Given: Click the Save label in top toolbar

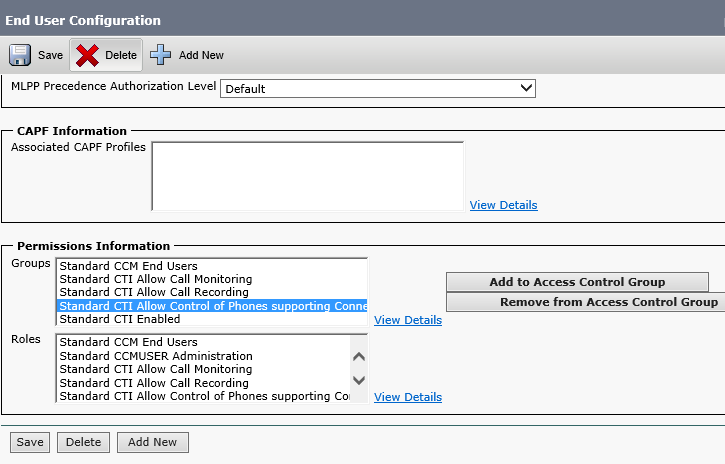Looking at the screenshot, I should [50, 55].
